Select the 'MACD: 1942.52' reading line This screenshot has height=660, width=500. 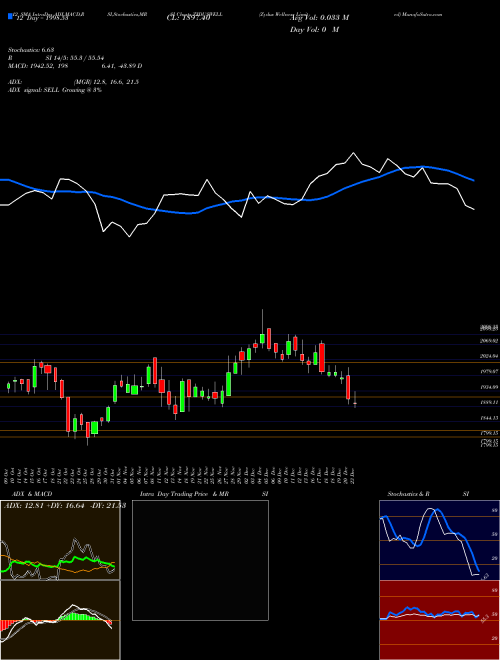(x=74, y=66)
